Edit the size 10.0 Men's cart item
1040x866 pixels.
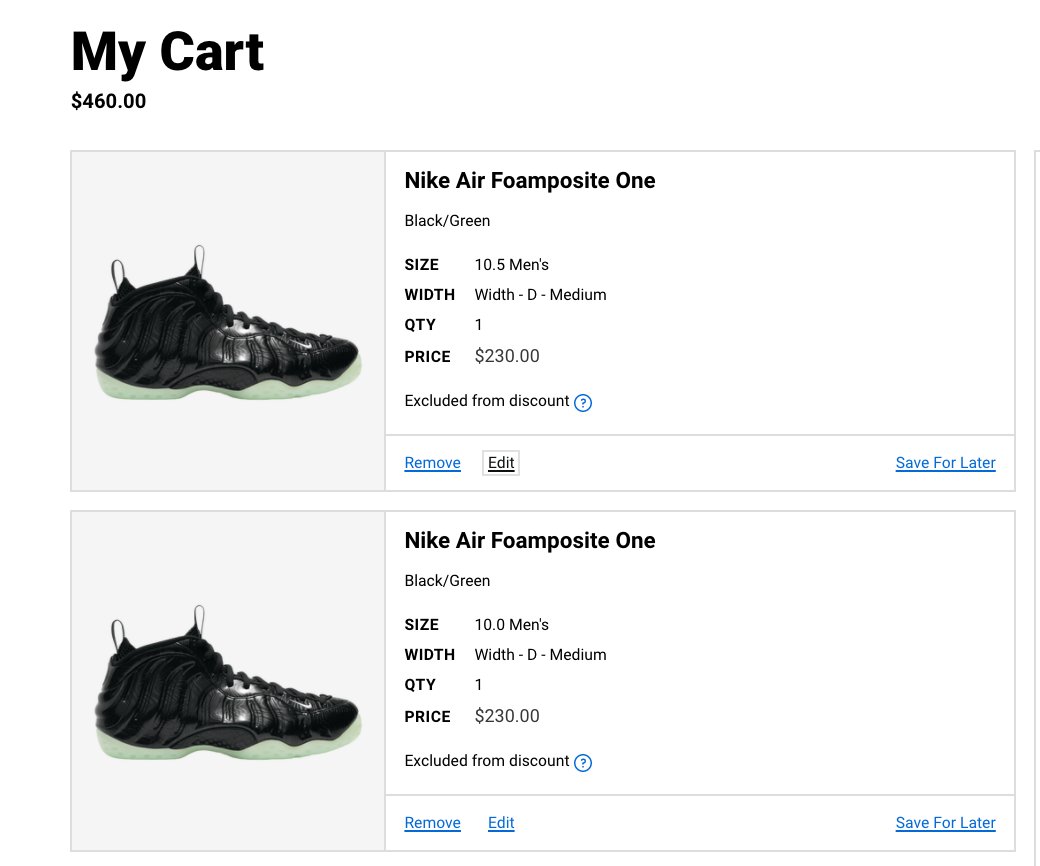pyautogui.click(x=501, y=823)
